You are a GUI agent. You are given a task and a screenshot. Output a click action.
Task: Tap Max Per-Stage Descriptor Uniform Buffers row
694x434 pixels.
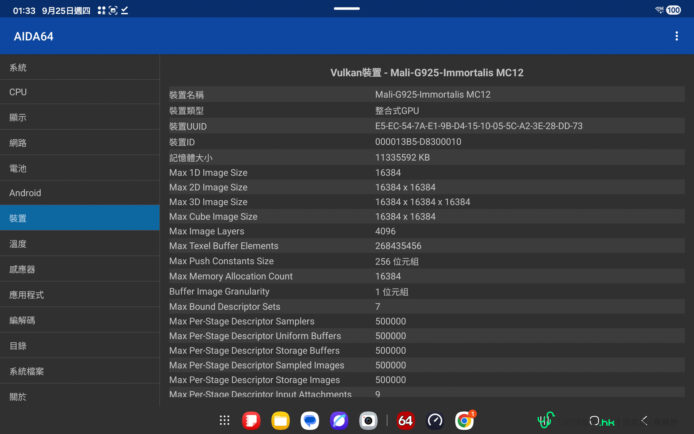(x=426, y=336)
